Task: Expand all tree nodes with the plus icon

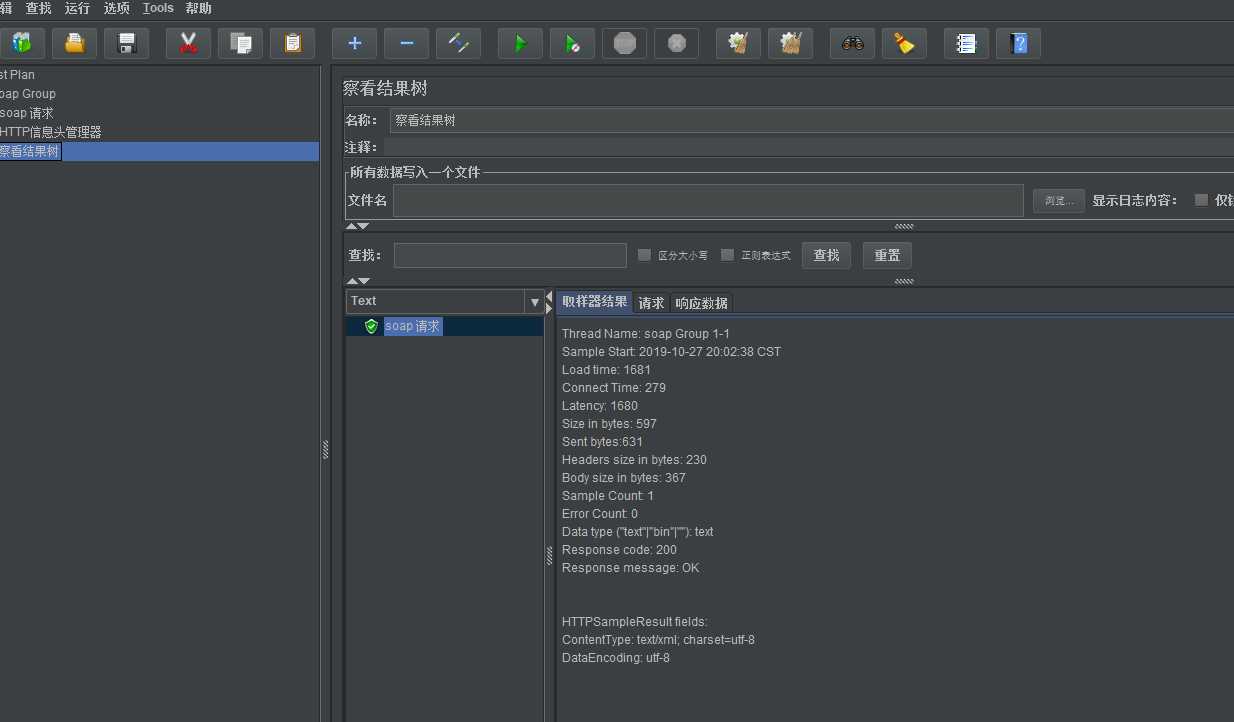Action: (354, 43)
